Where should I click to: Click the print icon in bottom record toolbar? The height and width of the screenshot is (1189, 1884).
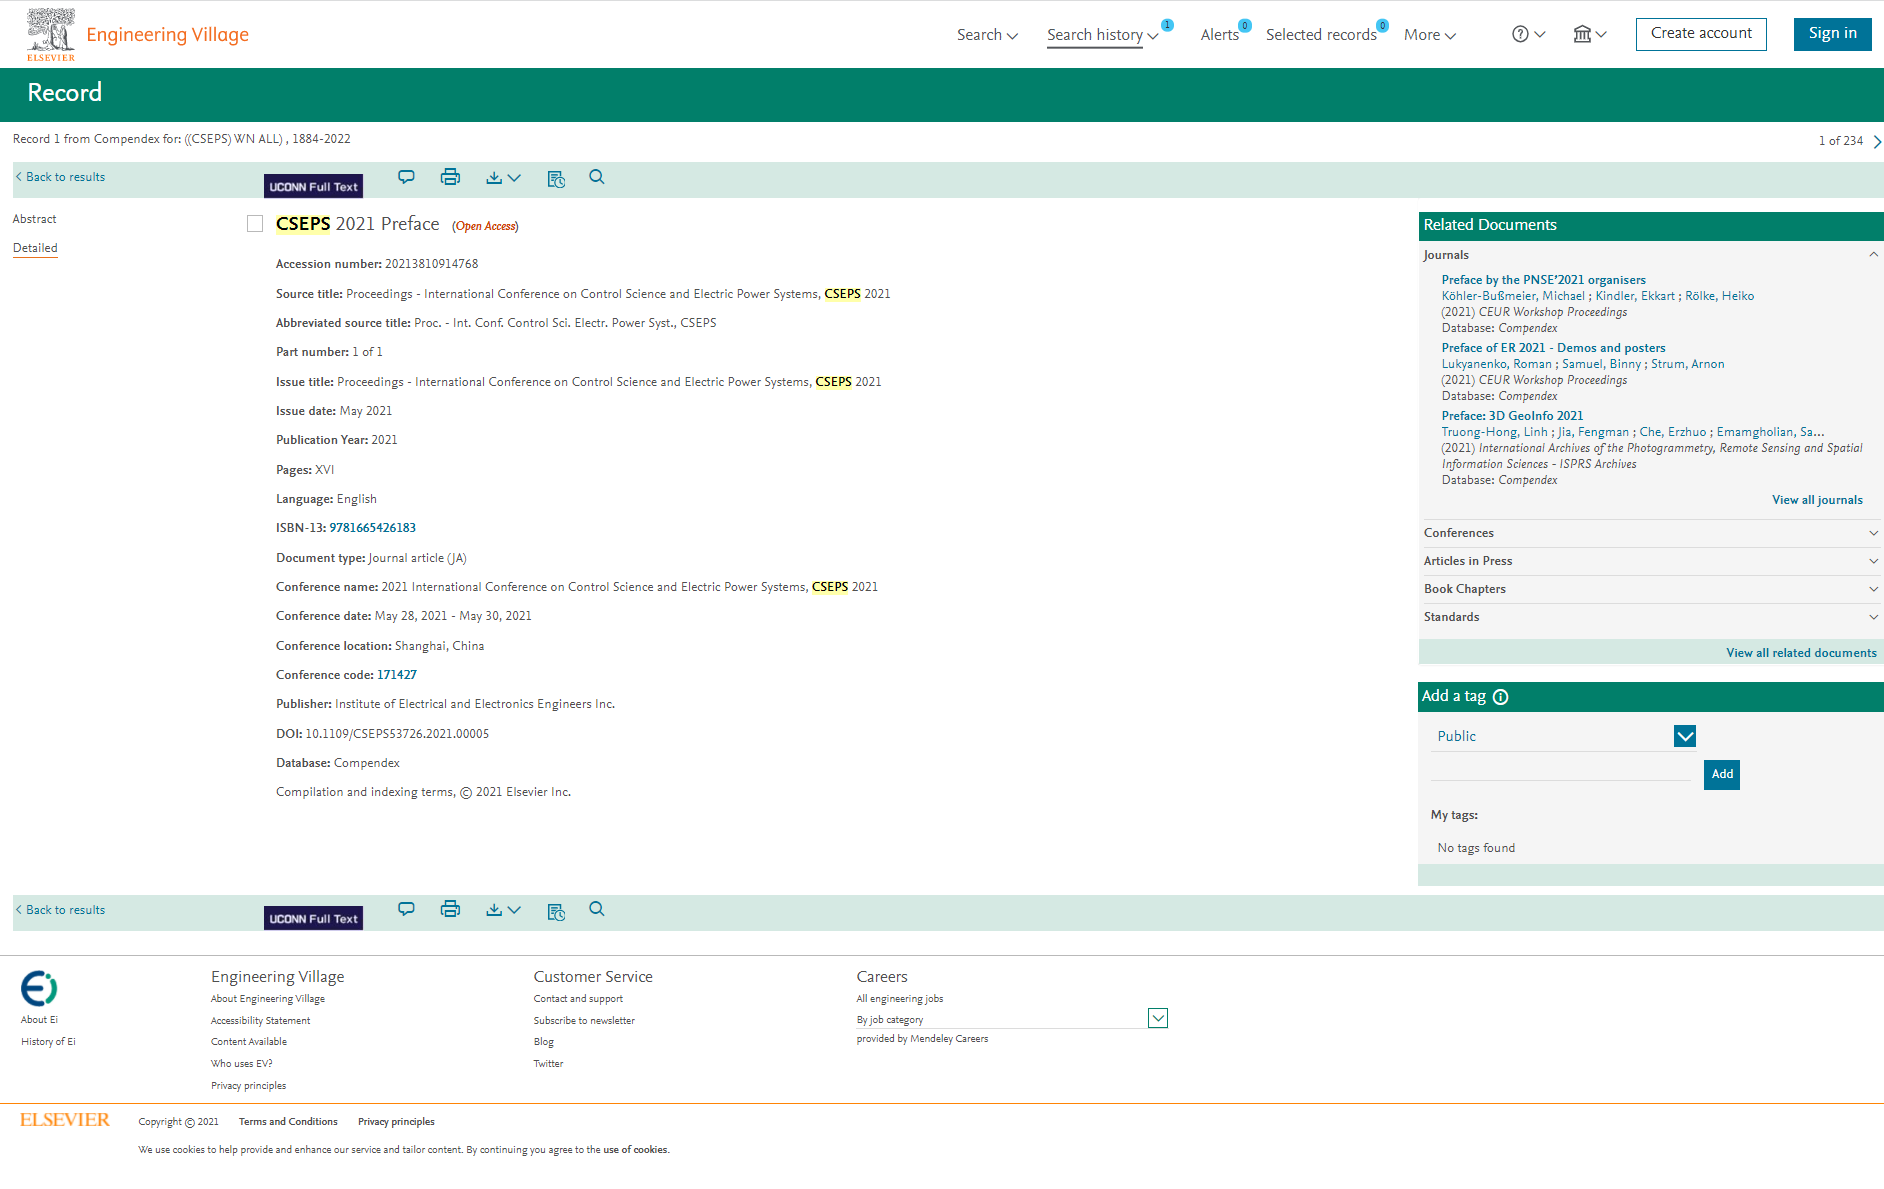coord(450,909)
